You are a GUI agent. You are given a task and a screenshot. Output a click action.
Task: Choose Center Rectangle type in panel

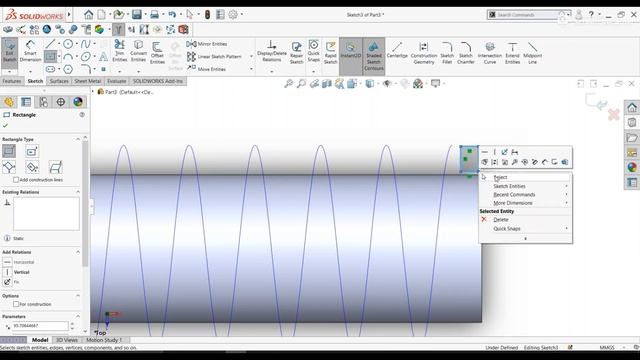pos(32,151)
